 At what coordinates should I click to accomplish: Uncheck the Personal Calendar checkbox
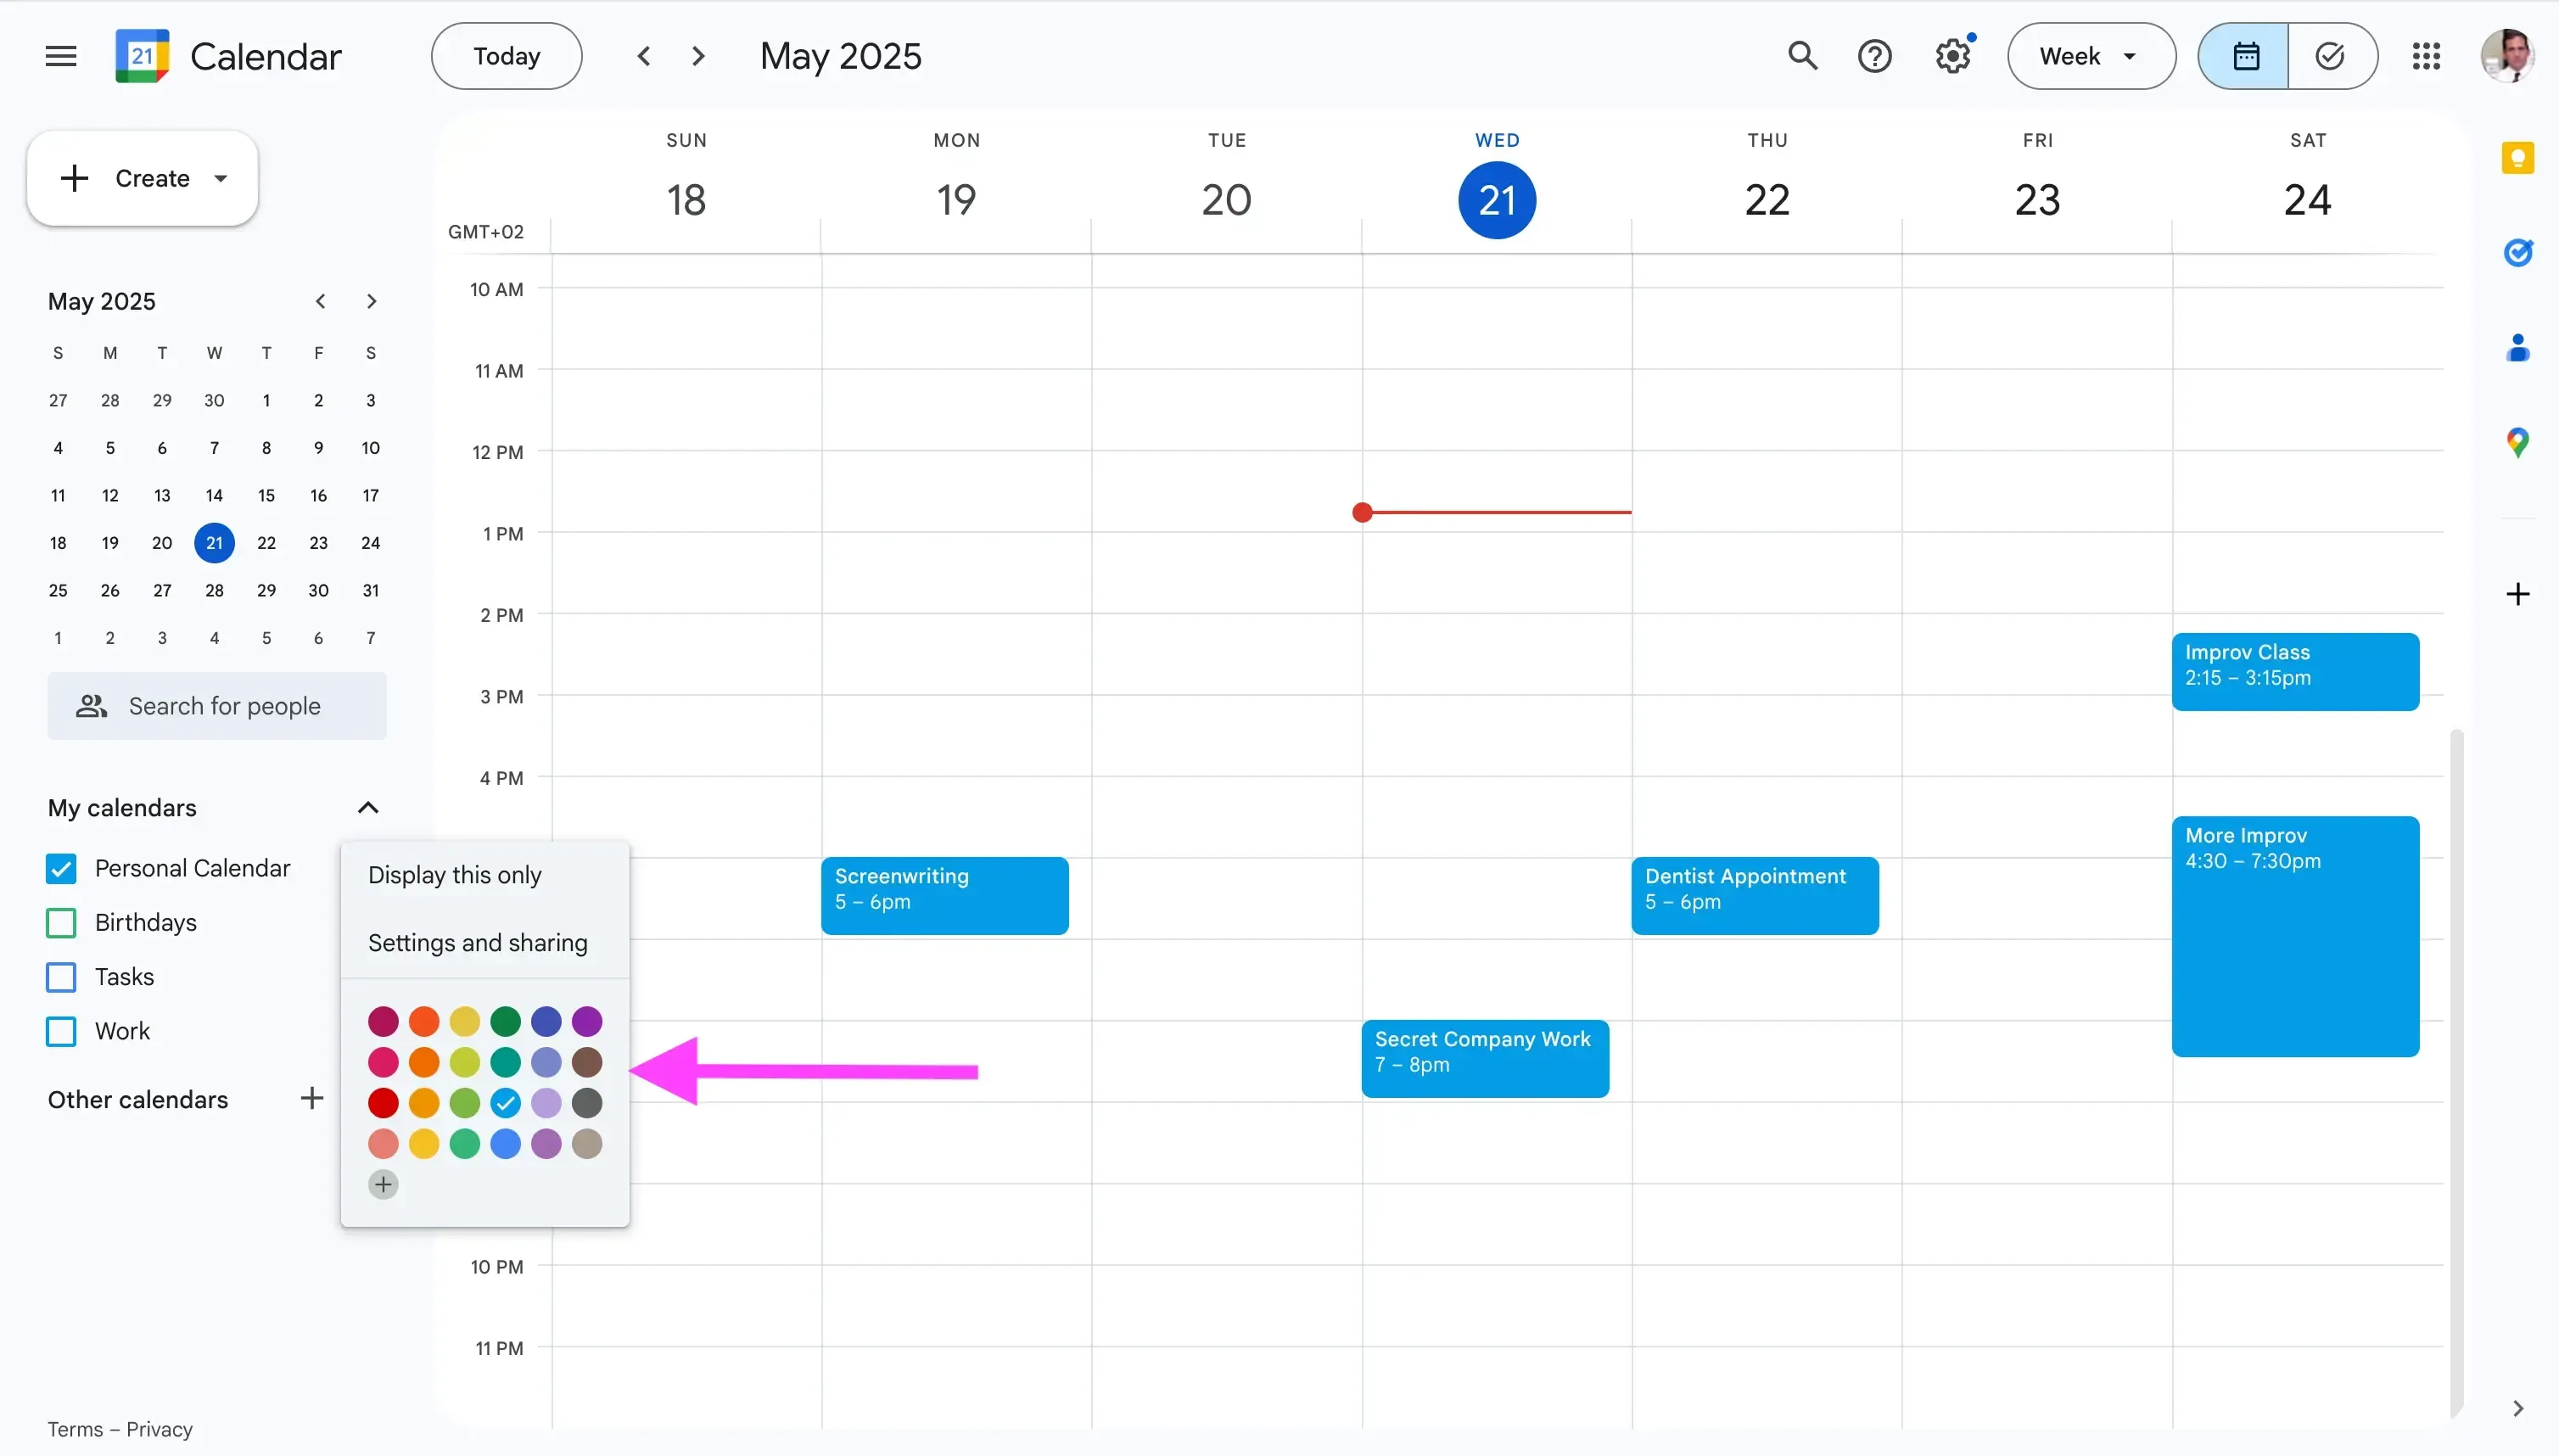(60, 868)
